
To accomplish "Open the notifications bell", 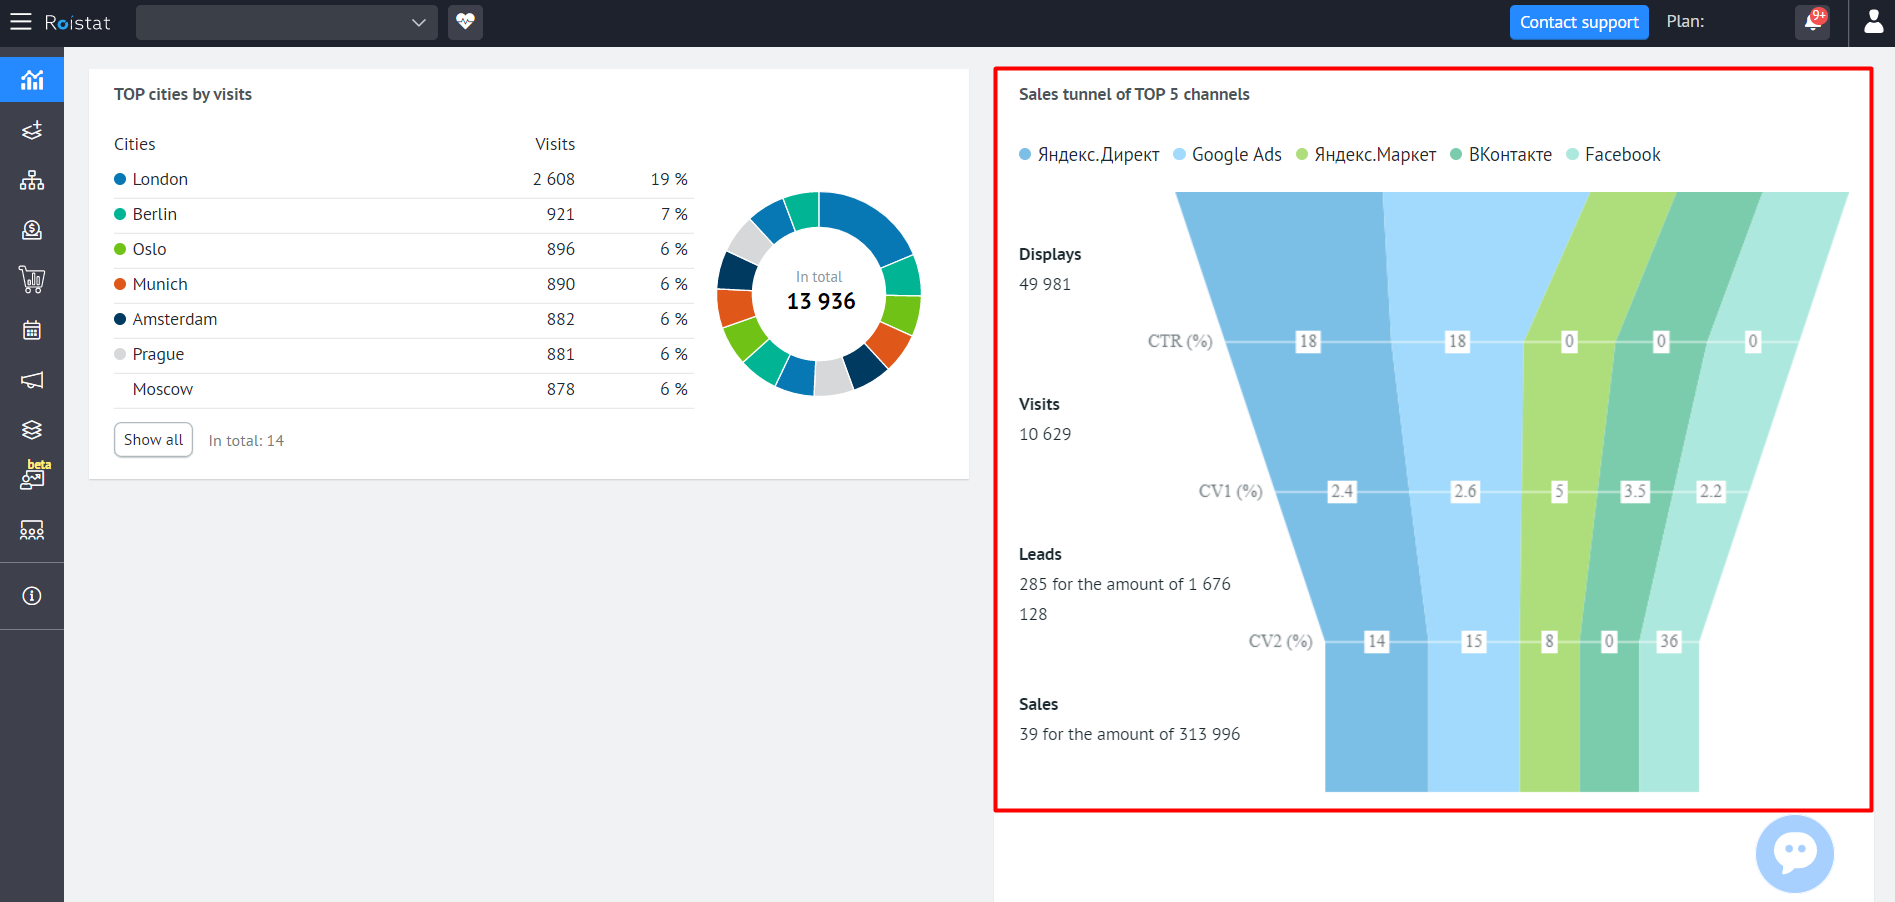I will pyautogui.click(x=1813, y=22).
